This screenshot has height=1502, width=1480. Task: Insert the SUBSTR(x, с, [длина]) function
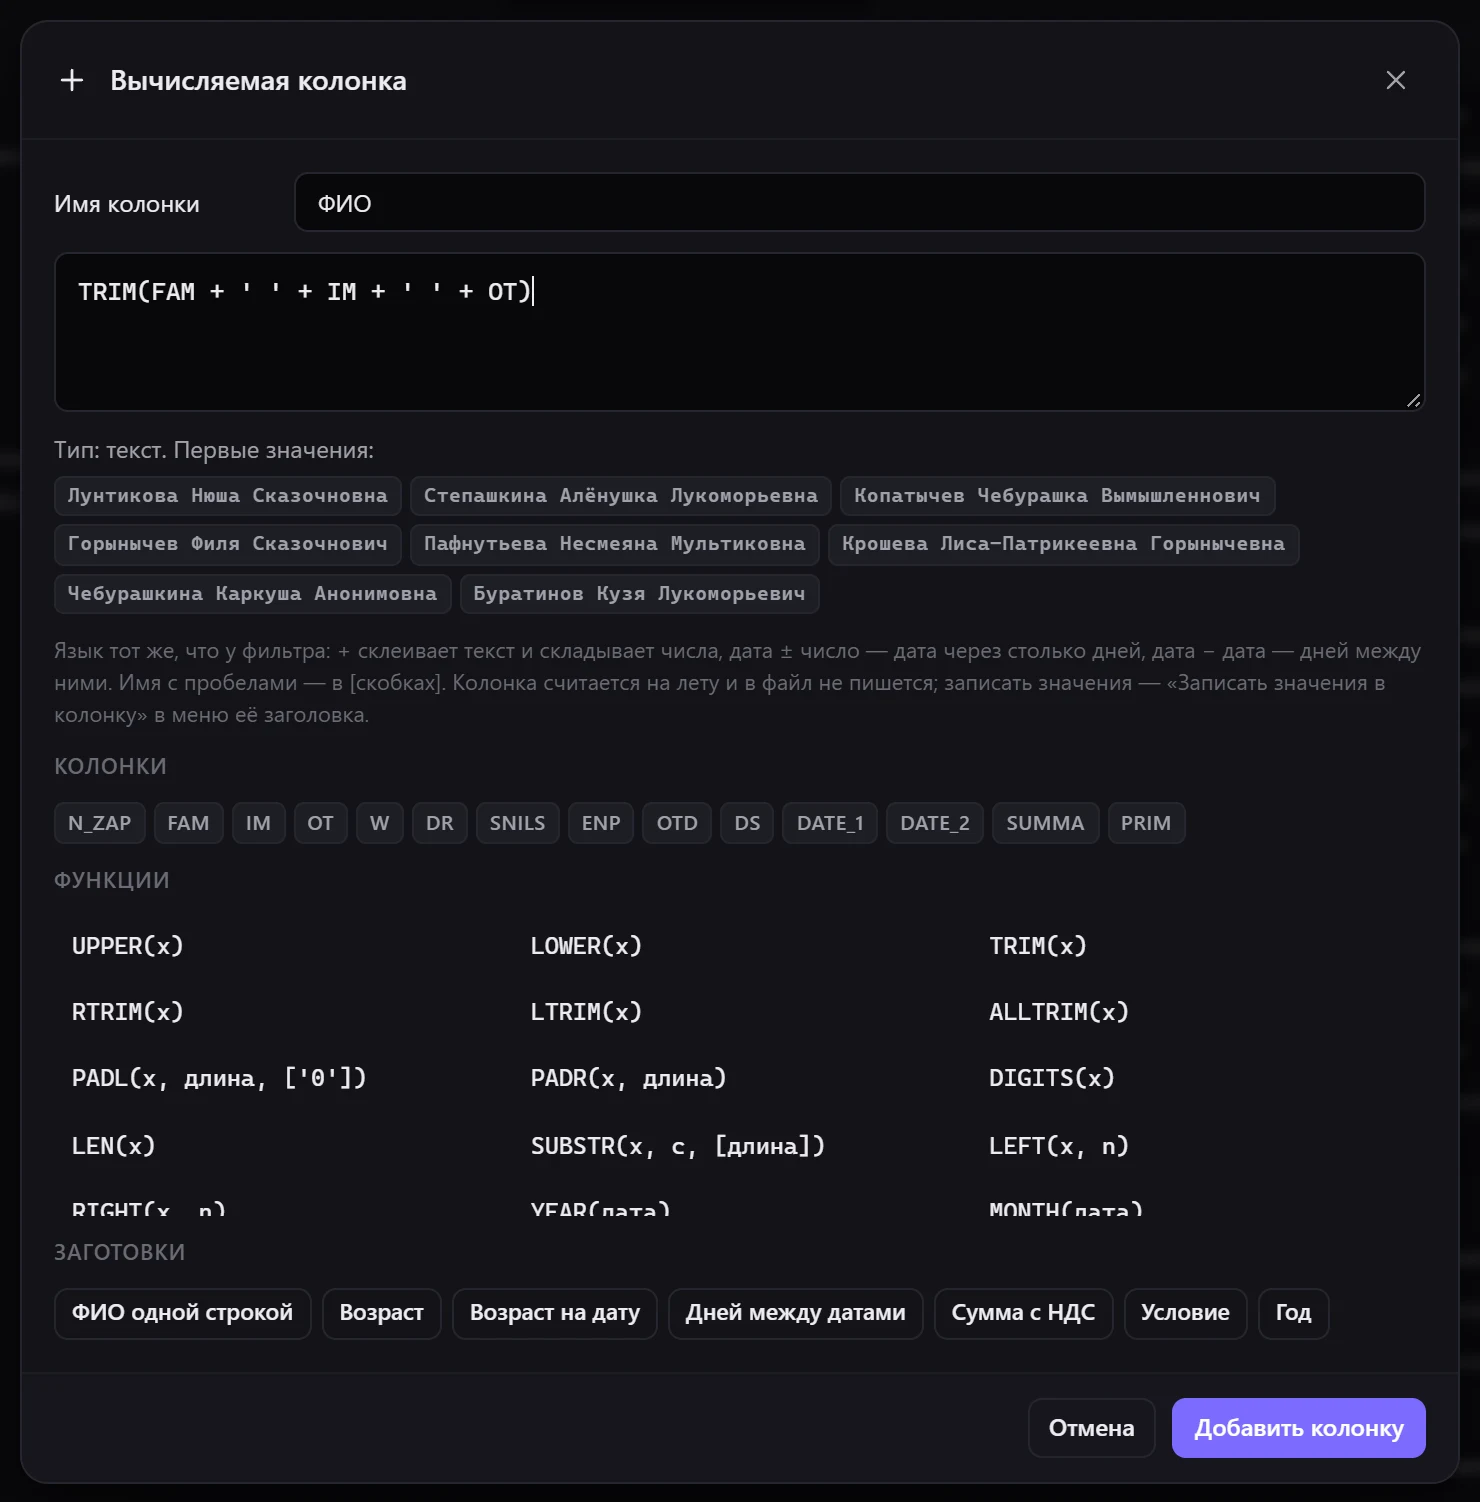pos(678,1146)
